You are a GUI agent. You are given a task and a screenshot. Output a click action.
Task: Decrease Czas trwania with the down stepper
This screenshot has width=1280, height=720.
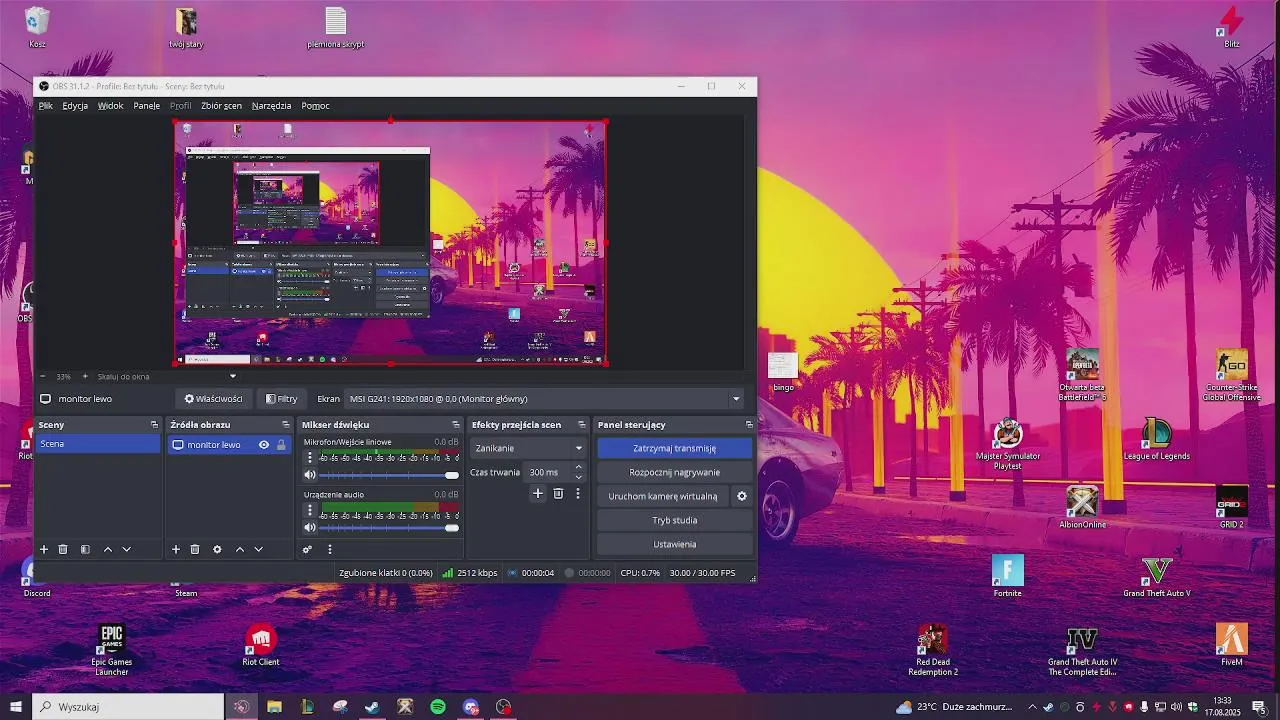coord(578,477)
